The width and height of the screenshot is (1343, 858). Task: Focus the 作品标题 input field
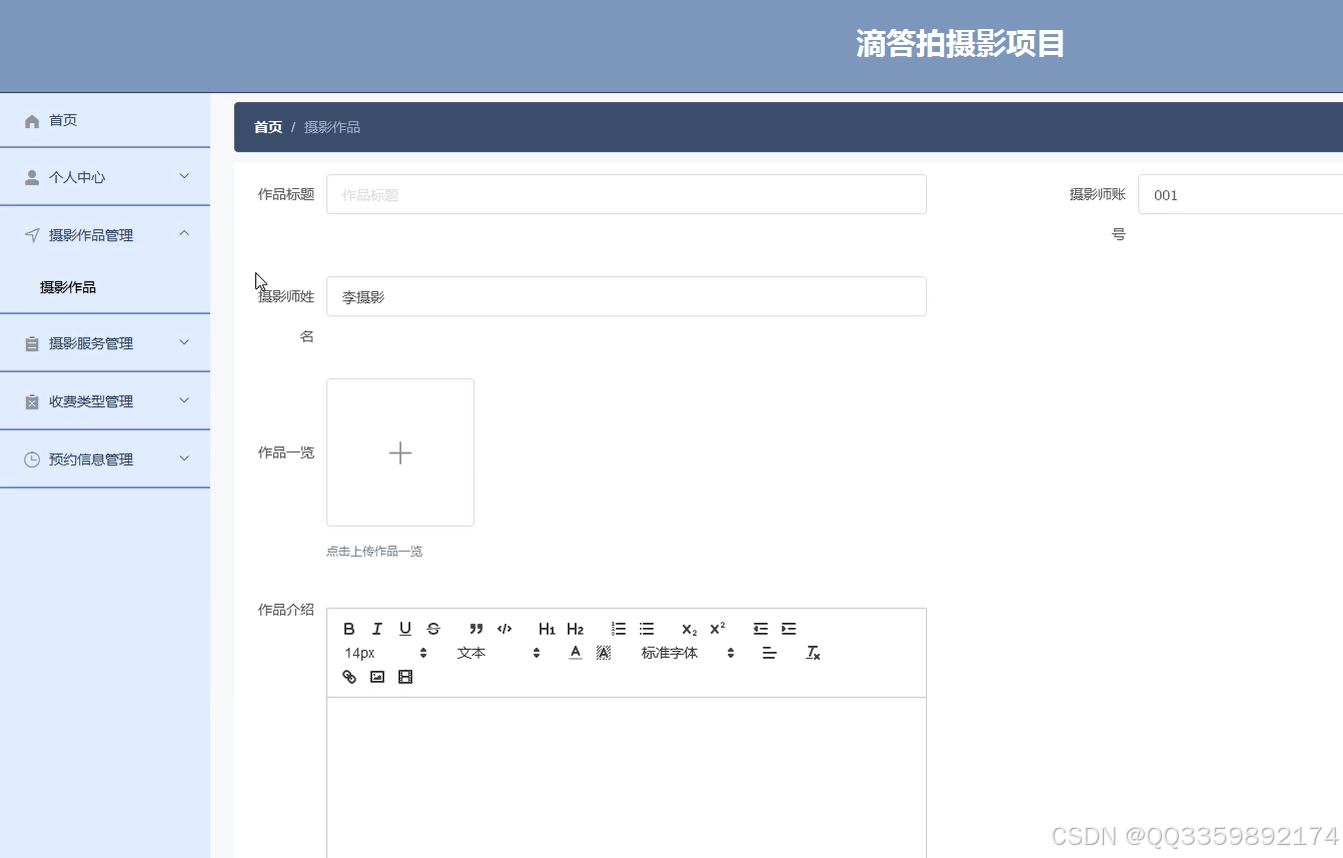[x=626, y=194]
